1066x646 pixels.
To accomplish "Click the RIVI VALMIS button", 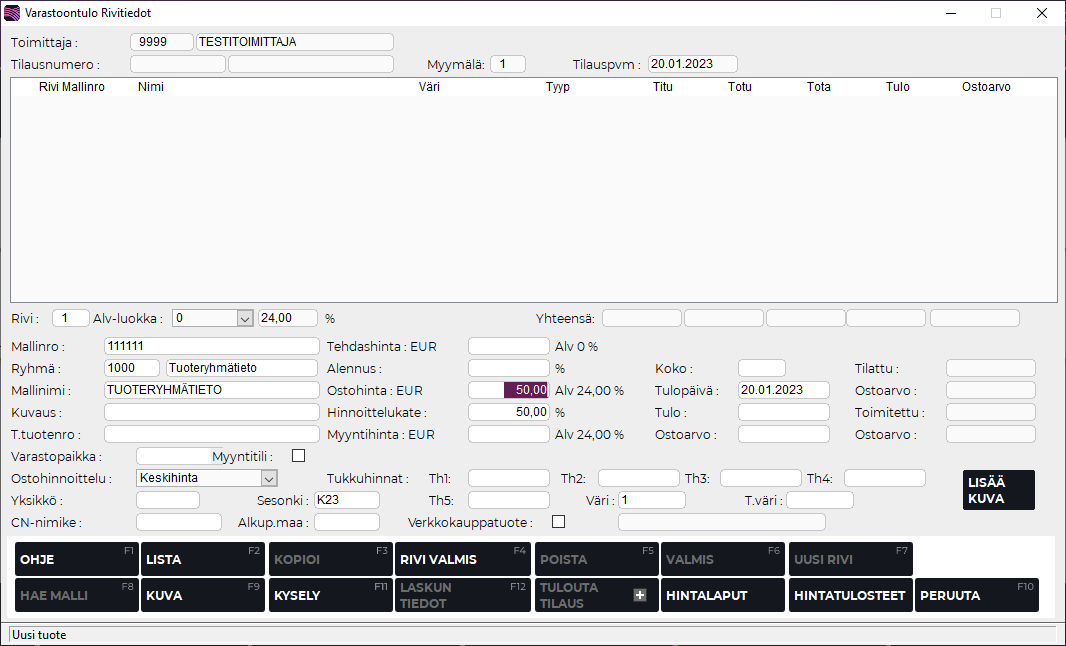I will tap(462, 559).
